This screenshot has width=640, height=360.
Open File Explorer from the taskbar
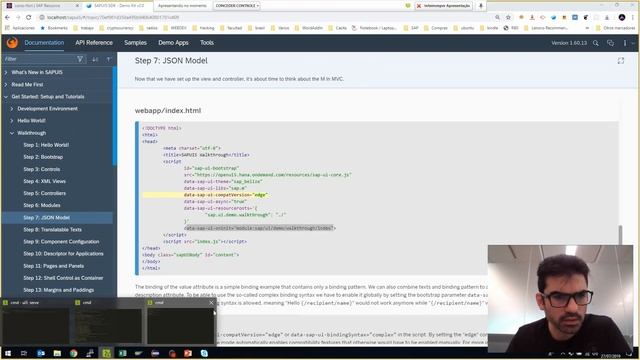coord(57,353)
